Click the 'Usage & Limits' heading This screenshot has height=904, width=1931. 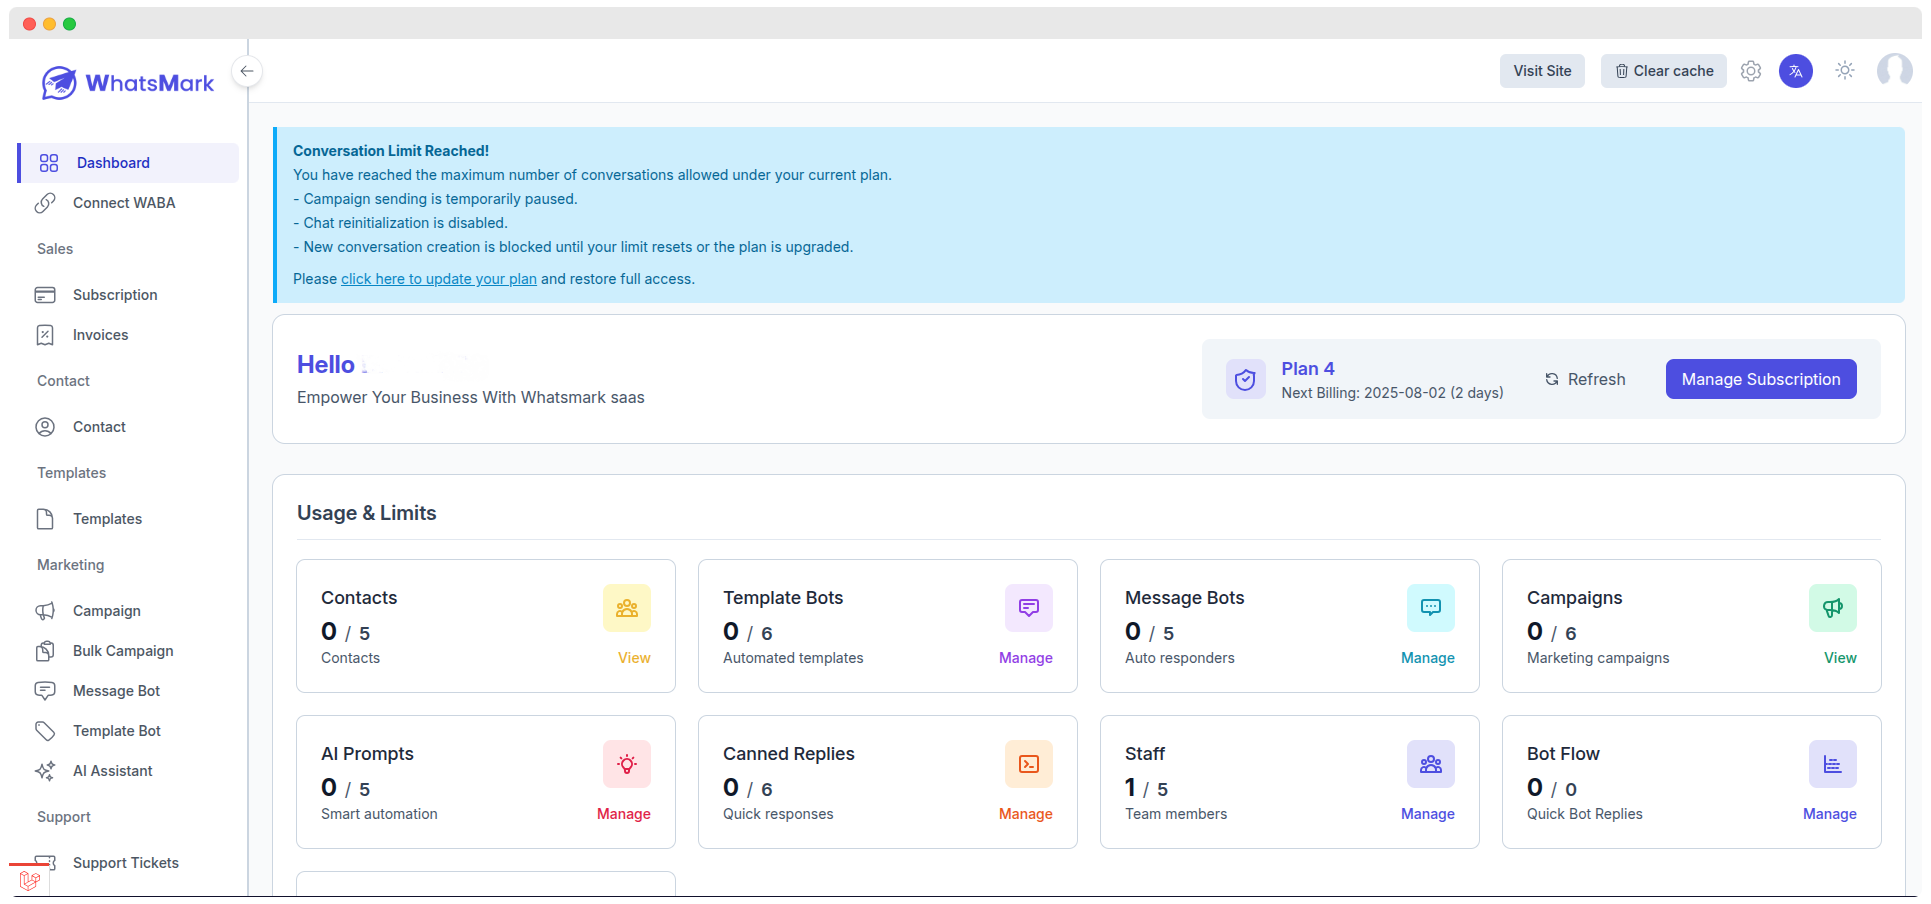367,513
